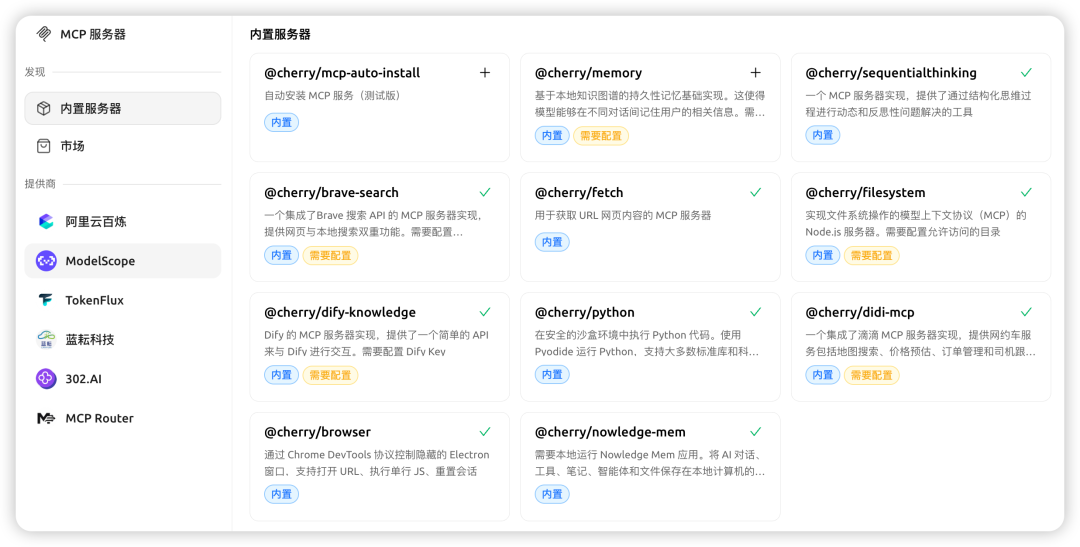The width and height of the screenshot is (1080, 547).
Task: Click the description 自动安装 MCP 服务（测试版）
Action: pos(333,96)
